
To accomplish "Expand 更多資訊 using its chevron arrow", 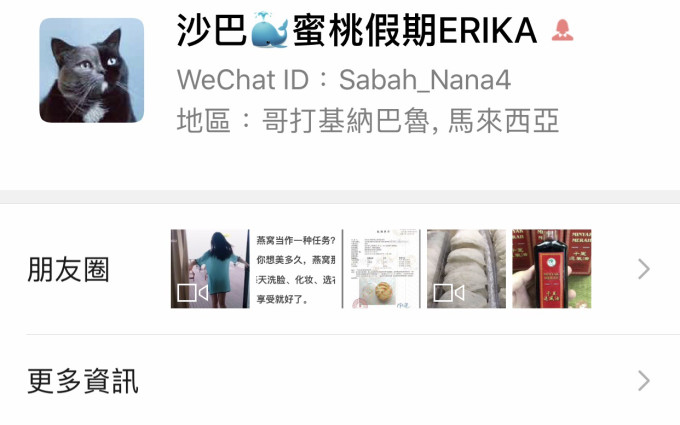I will 644,381.
